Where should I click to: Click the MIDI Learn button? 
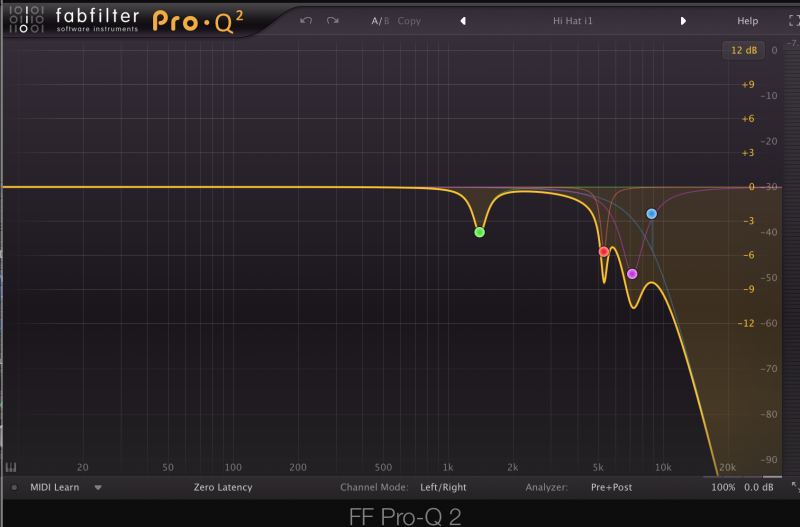point(55,487)
